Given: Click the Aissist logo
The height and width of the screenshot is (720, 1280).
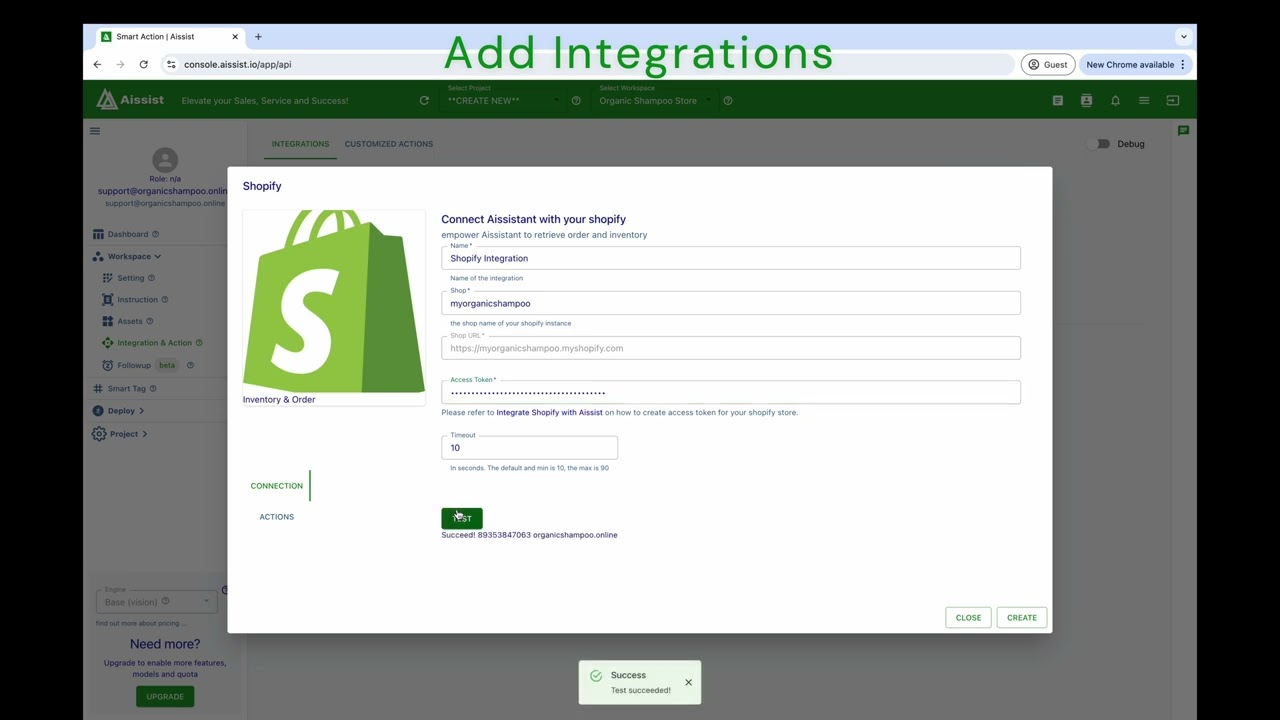Looking at the screenshot, I should coord(129,100).
